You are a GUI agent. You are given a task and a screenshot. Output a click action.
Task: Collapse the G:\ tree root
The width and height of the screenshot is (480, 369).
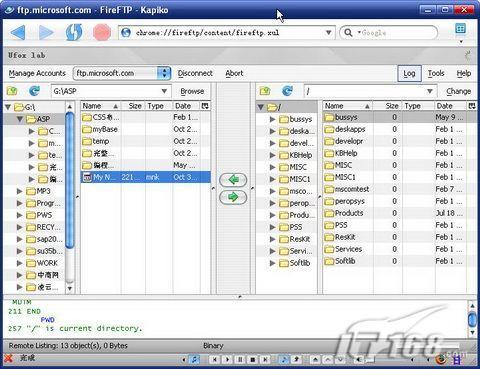tap(8, 107)
